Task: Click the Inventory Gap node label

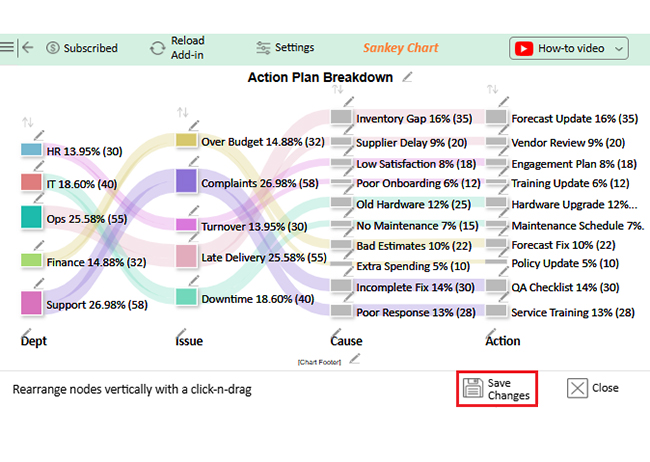Action: (414, 119)
